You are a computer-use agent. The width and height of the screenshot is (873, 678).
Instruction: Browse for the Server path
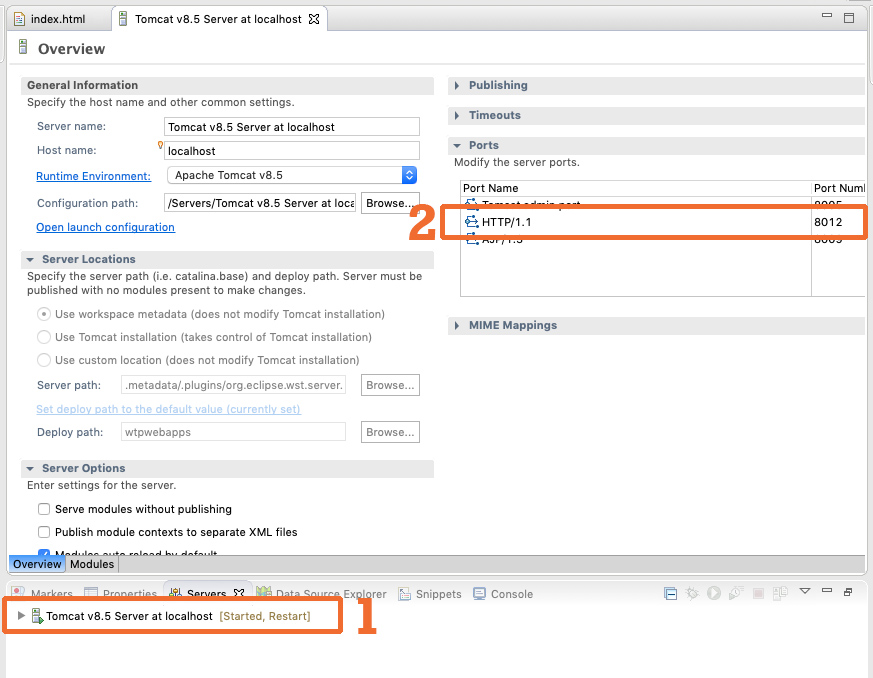click(x=390, y=385)
